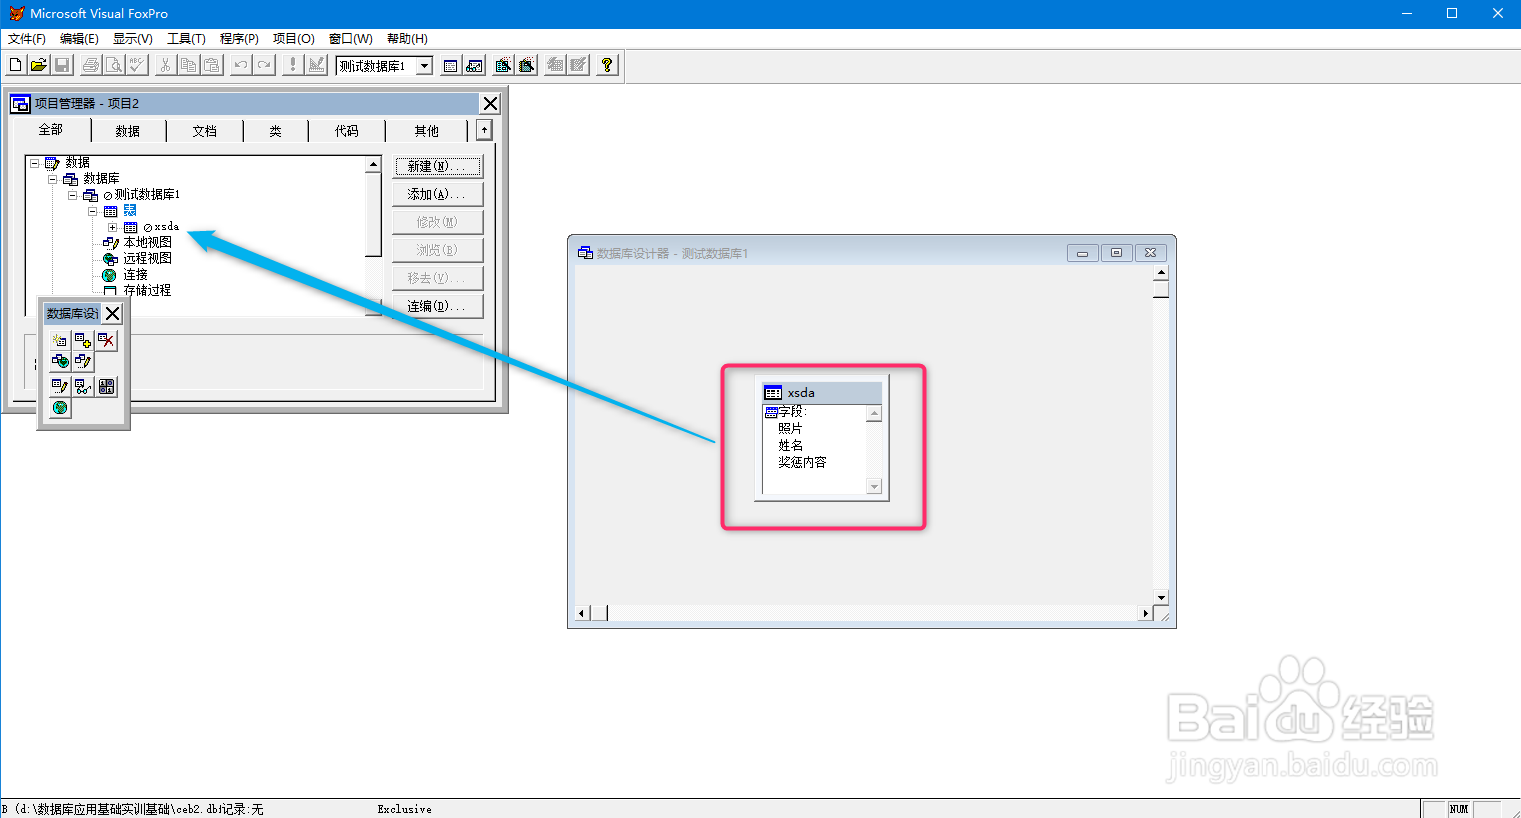Open the 文件(F) menu
This screenshot has width=1521, height=818.
(x=27, y=39)
